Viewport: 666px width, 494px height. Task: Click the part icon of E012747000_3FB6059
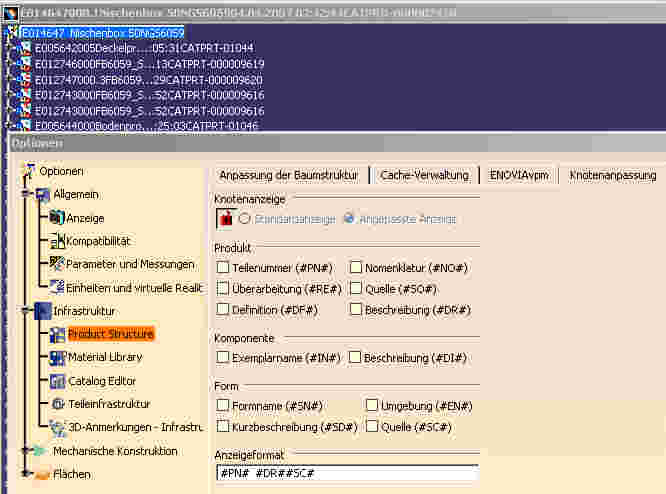click(x=25, y=79)
